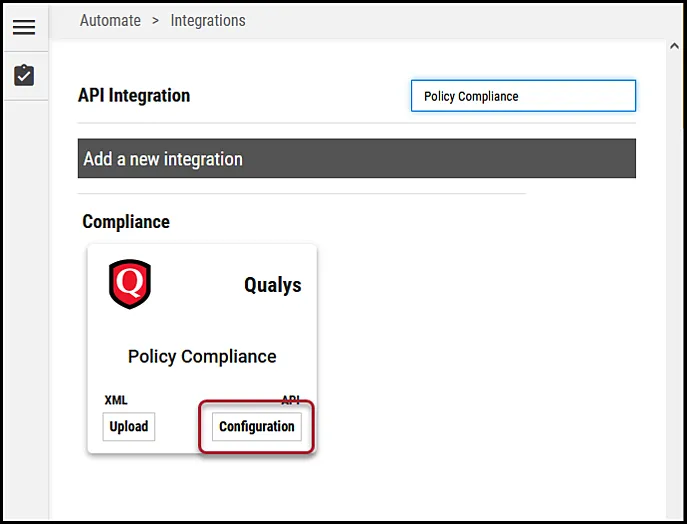Select the Qualys card title
The height and width of the screenshot is (524, 687).
pyautogui.click(x=273, y=285)
